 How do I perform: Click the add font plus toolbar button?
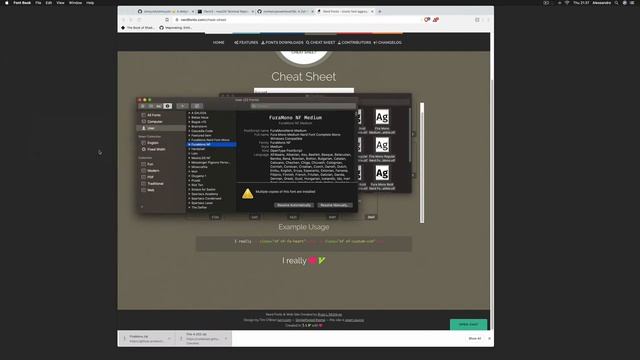182,106
